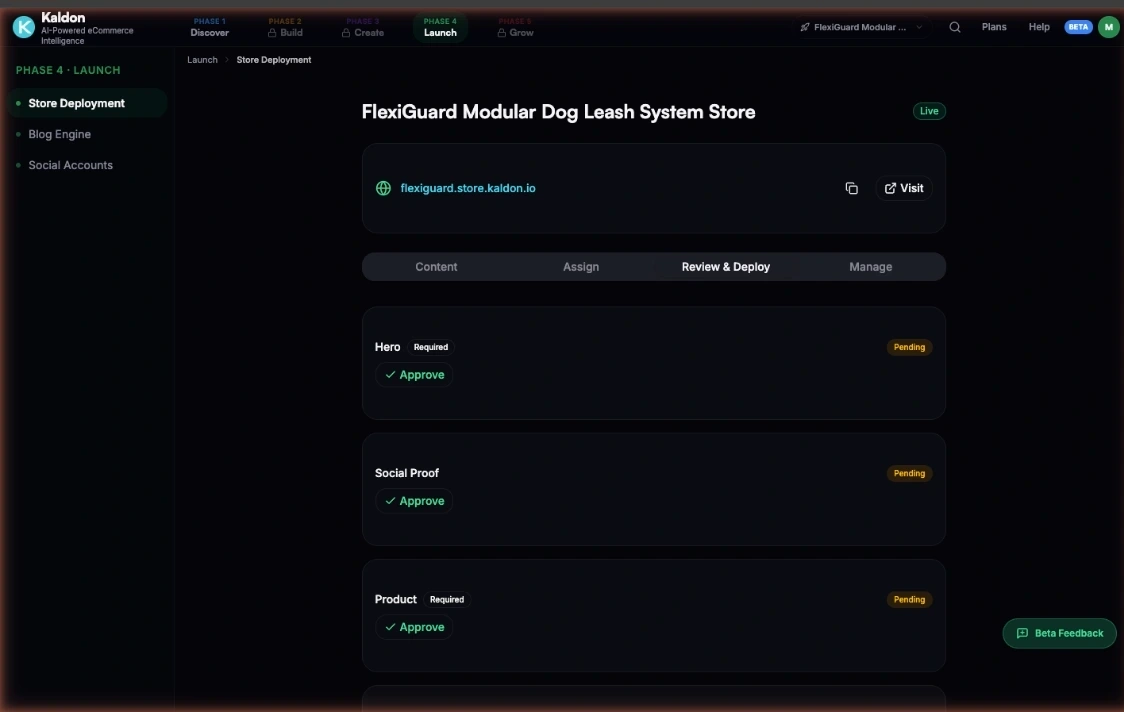Click the rocket icon in project selector
Screen dimensions: 1124x712
point(804,27)
